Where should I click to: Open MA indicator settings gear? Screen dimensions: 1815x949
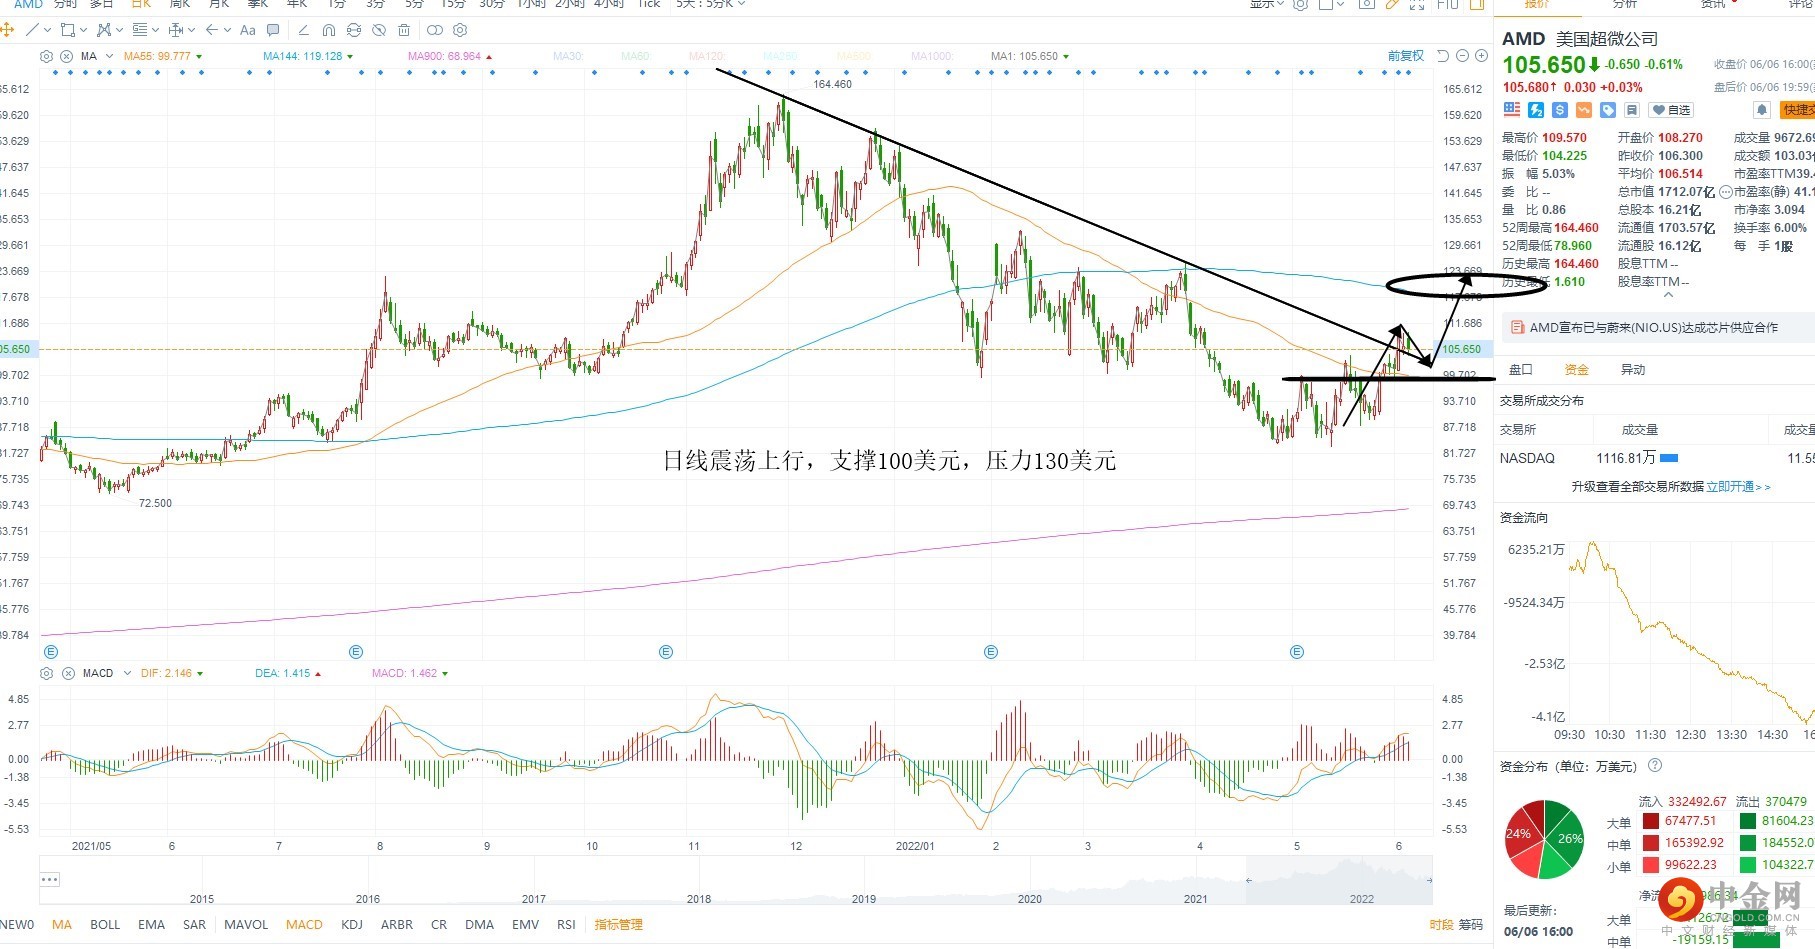(x=47, y=56)
